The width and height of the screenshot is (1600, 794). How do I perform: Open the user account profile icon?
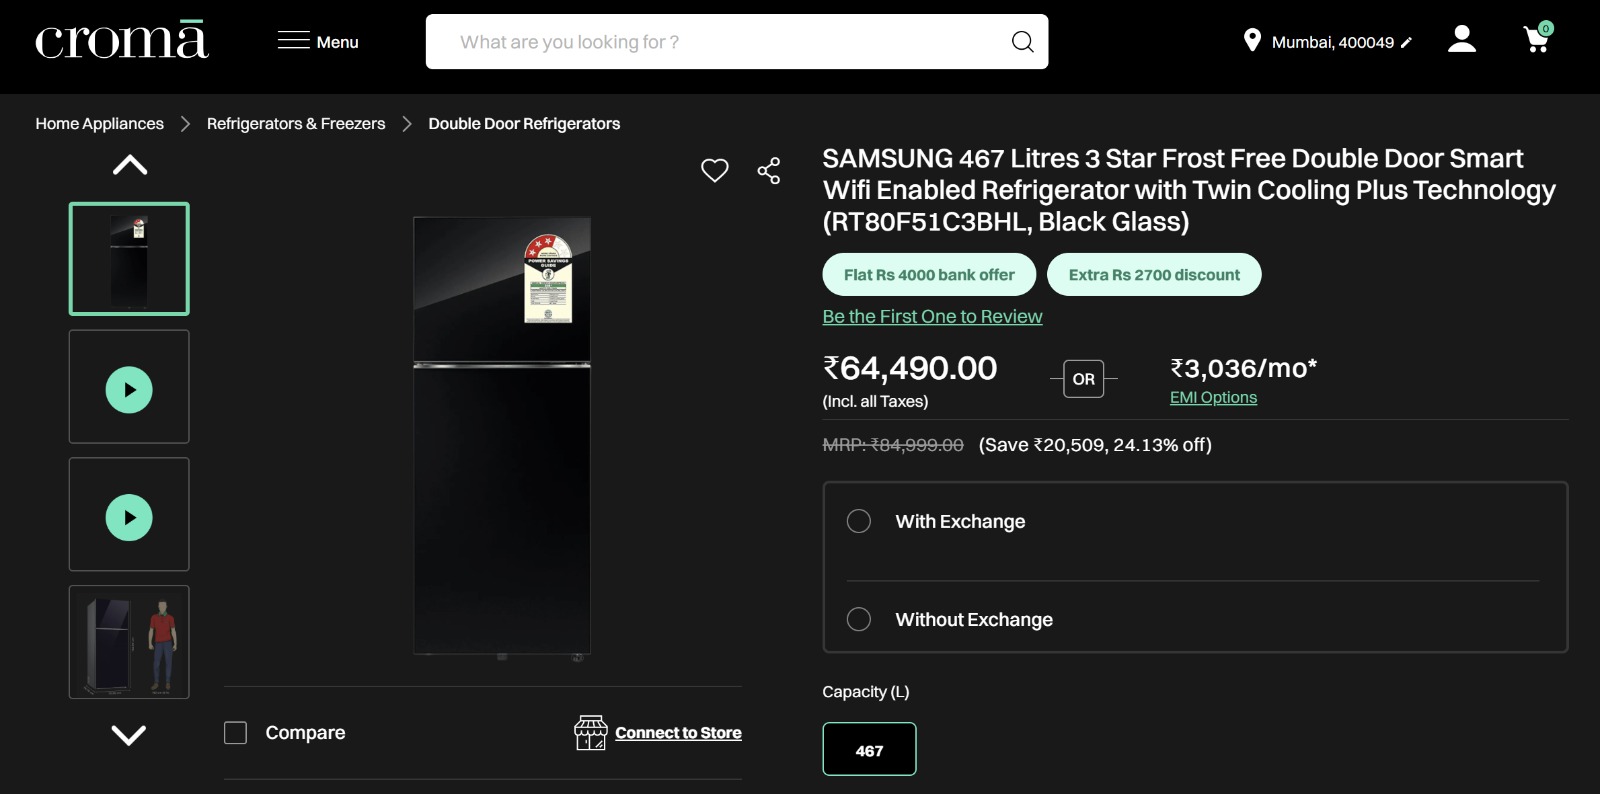point(1462,40)
